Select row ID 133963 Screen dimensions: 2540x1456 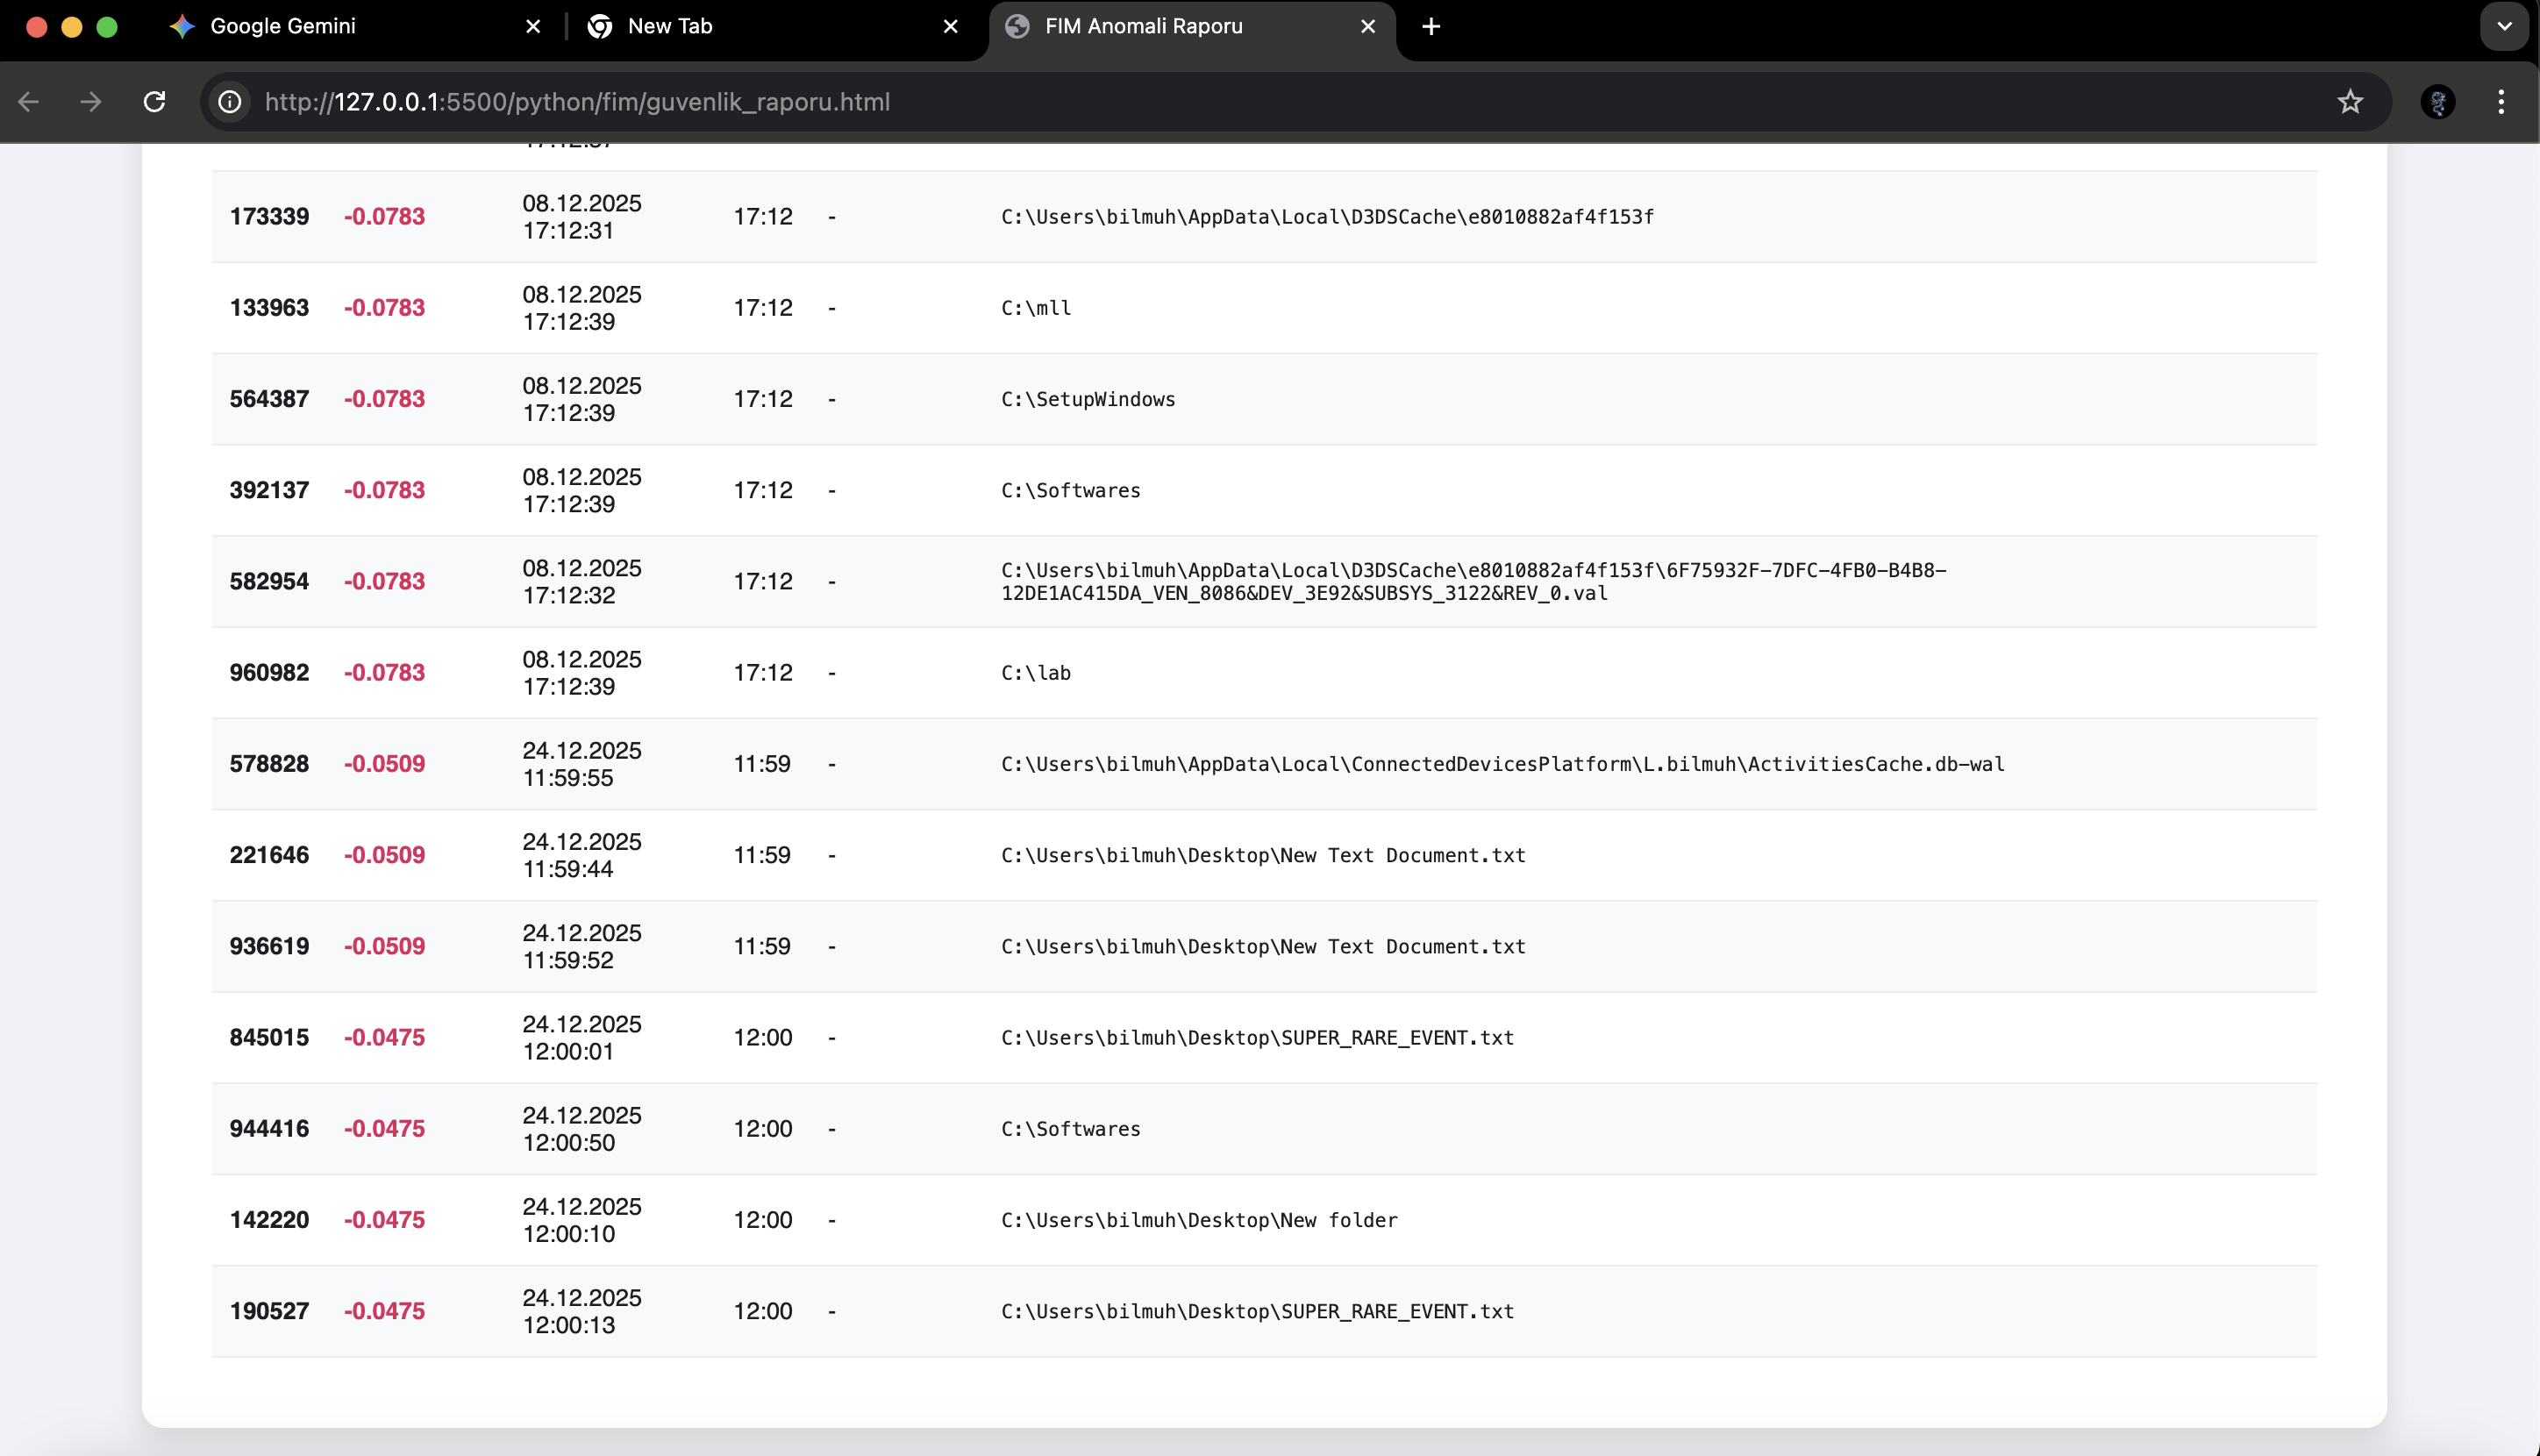point(269,308)
